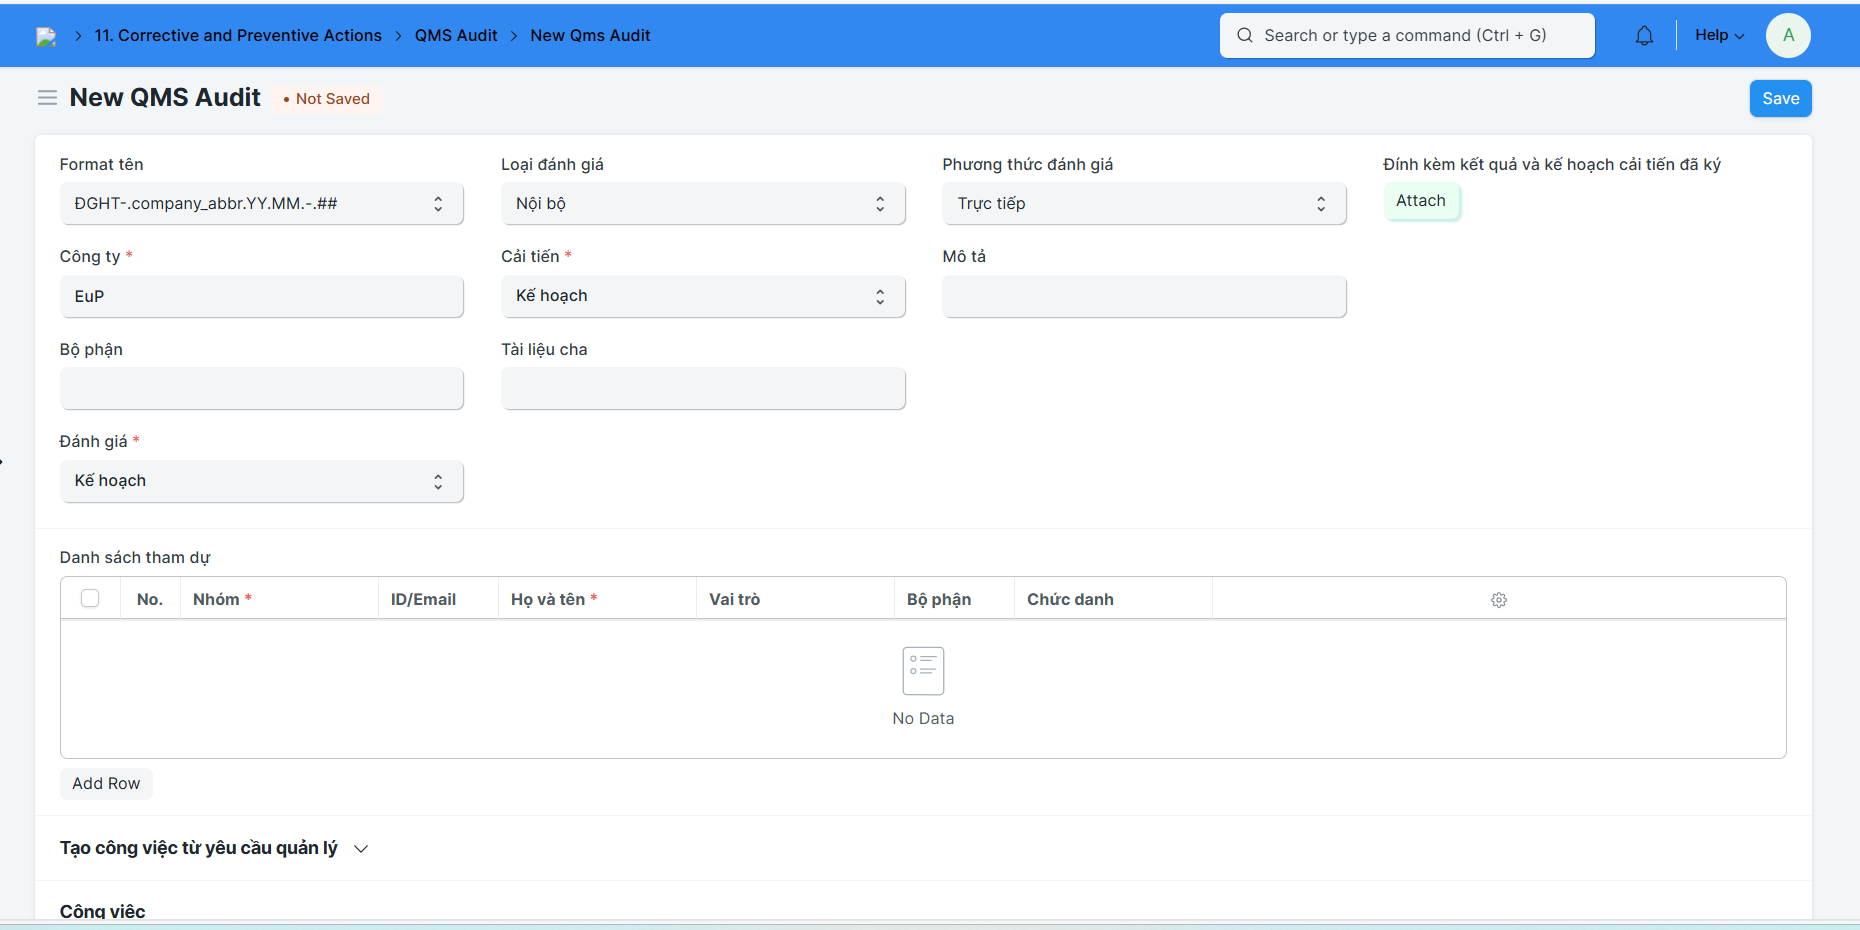This screenshot has width=1860, height=930.
Task: Click the user avatar A
Action: pyautogui.click(x=1788, y=36)
